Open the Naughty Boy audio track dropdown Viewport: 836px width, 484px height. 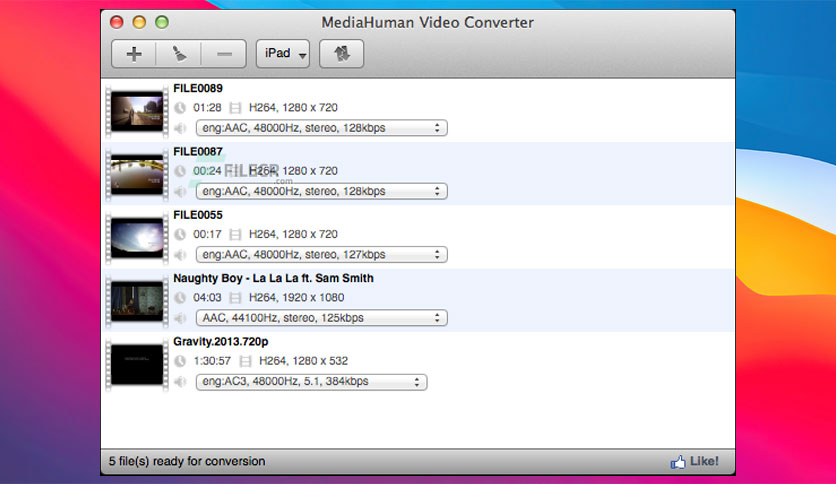click(321, 318)
